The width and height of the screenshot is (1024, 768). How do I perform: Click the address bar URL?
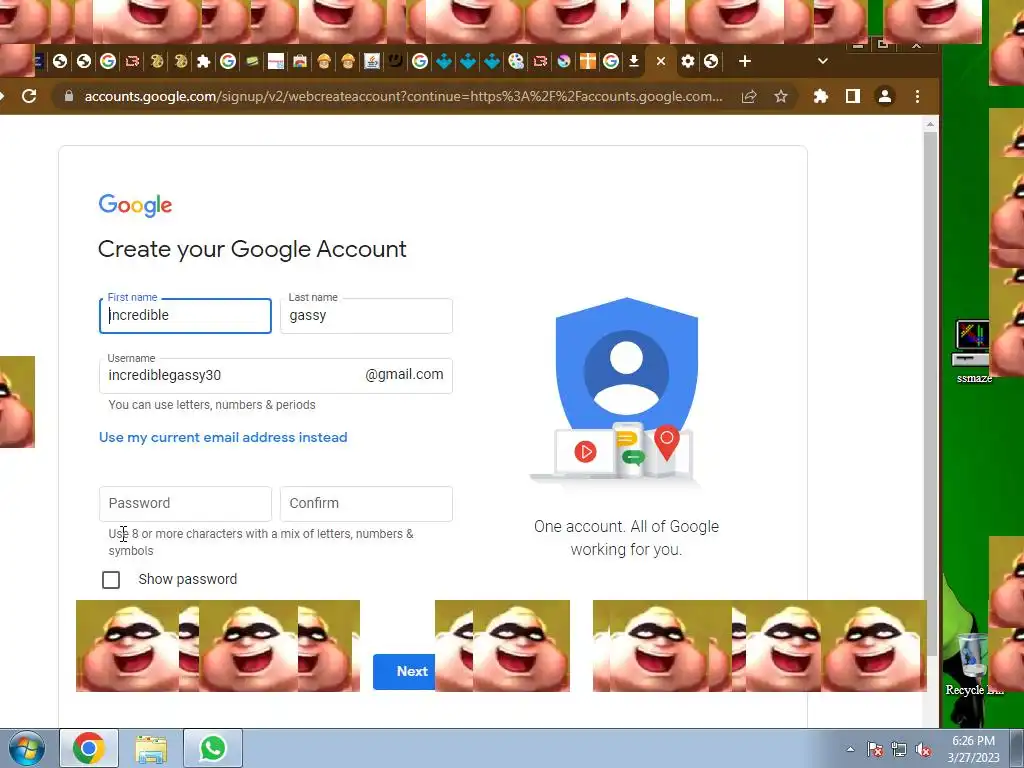[x=404, y=97]
